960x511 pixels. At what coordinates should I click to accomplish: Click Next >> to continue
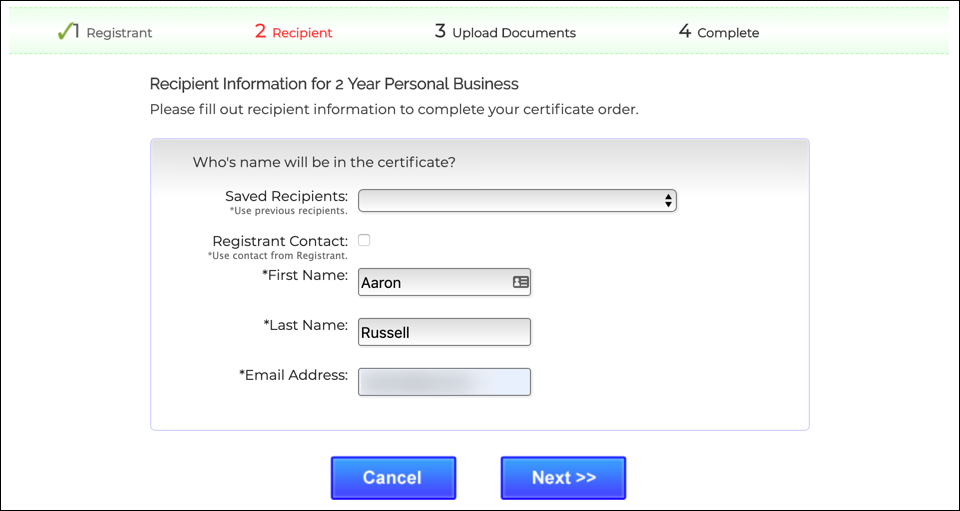point(563,478)
